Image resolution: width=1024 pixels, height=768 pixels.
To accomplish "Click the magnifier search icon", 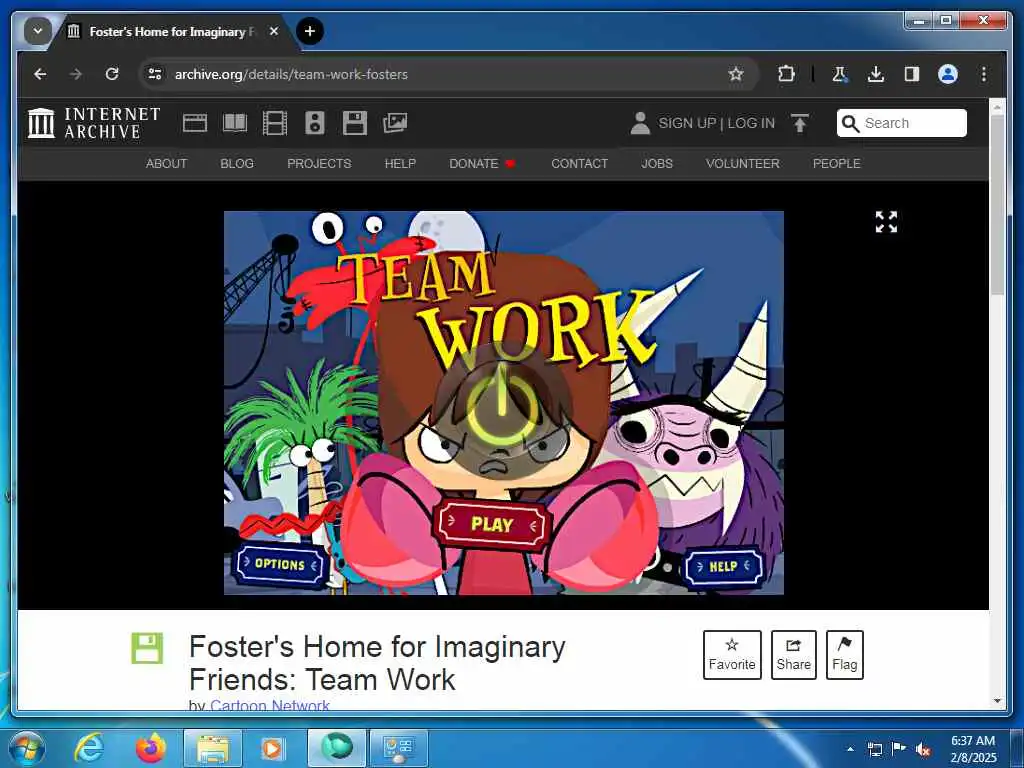I will [850, 123].
